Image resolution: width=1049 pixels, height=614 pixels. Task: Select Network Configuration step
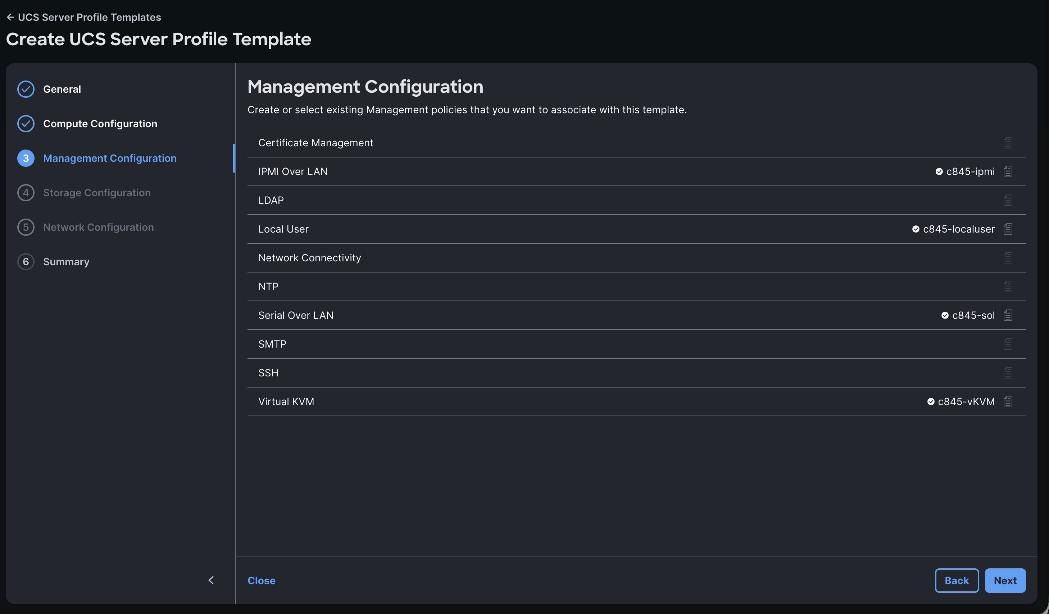point(98,227)
